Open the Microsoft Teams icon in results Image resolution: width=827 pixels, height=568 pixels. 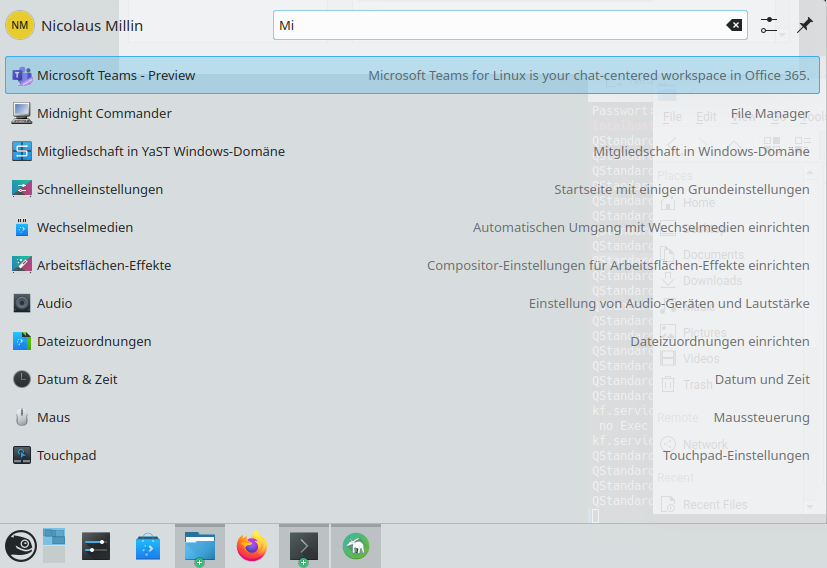(22, 75)
